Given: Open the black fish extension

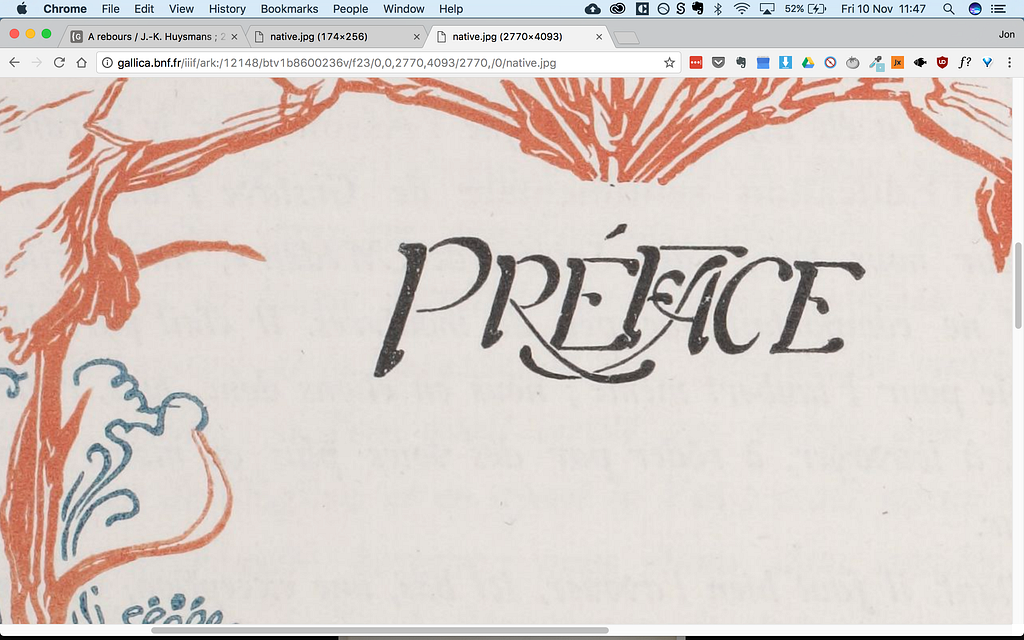Looking at the screenshot, I should tap(920, 63).
